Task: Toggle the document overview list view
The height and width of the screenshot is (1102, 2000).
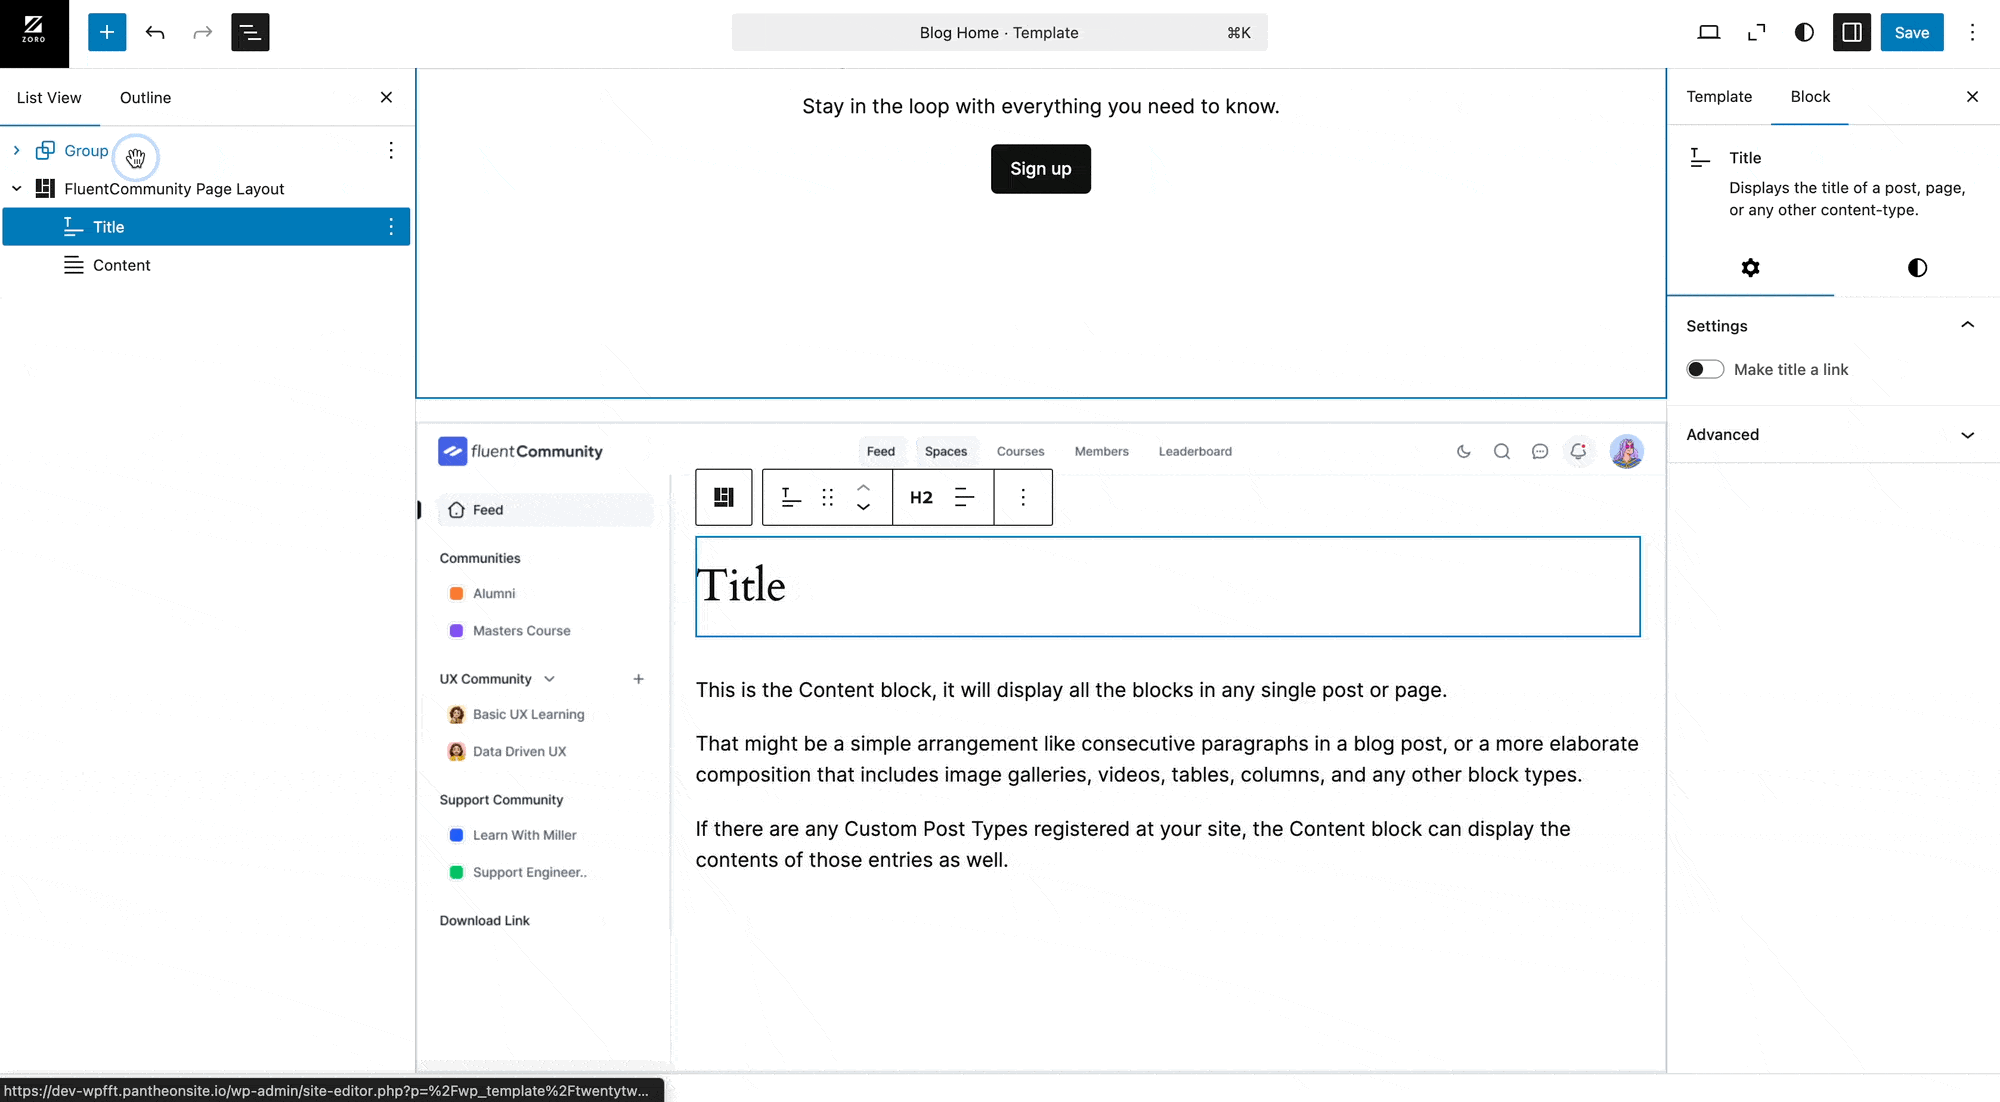Action: pyautogui.click(x=250, y=33)
